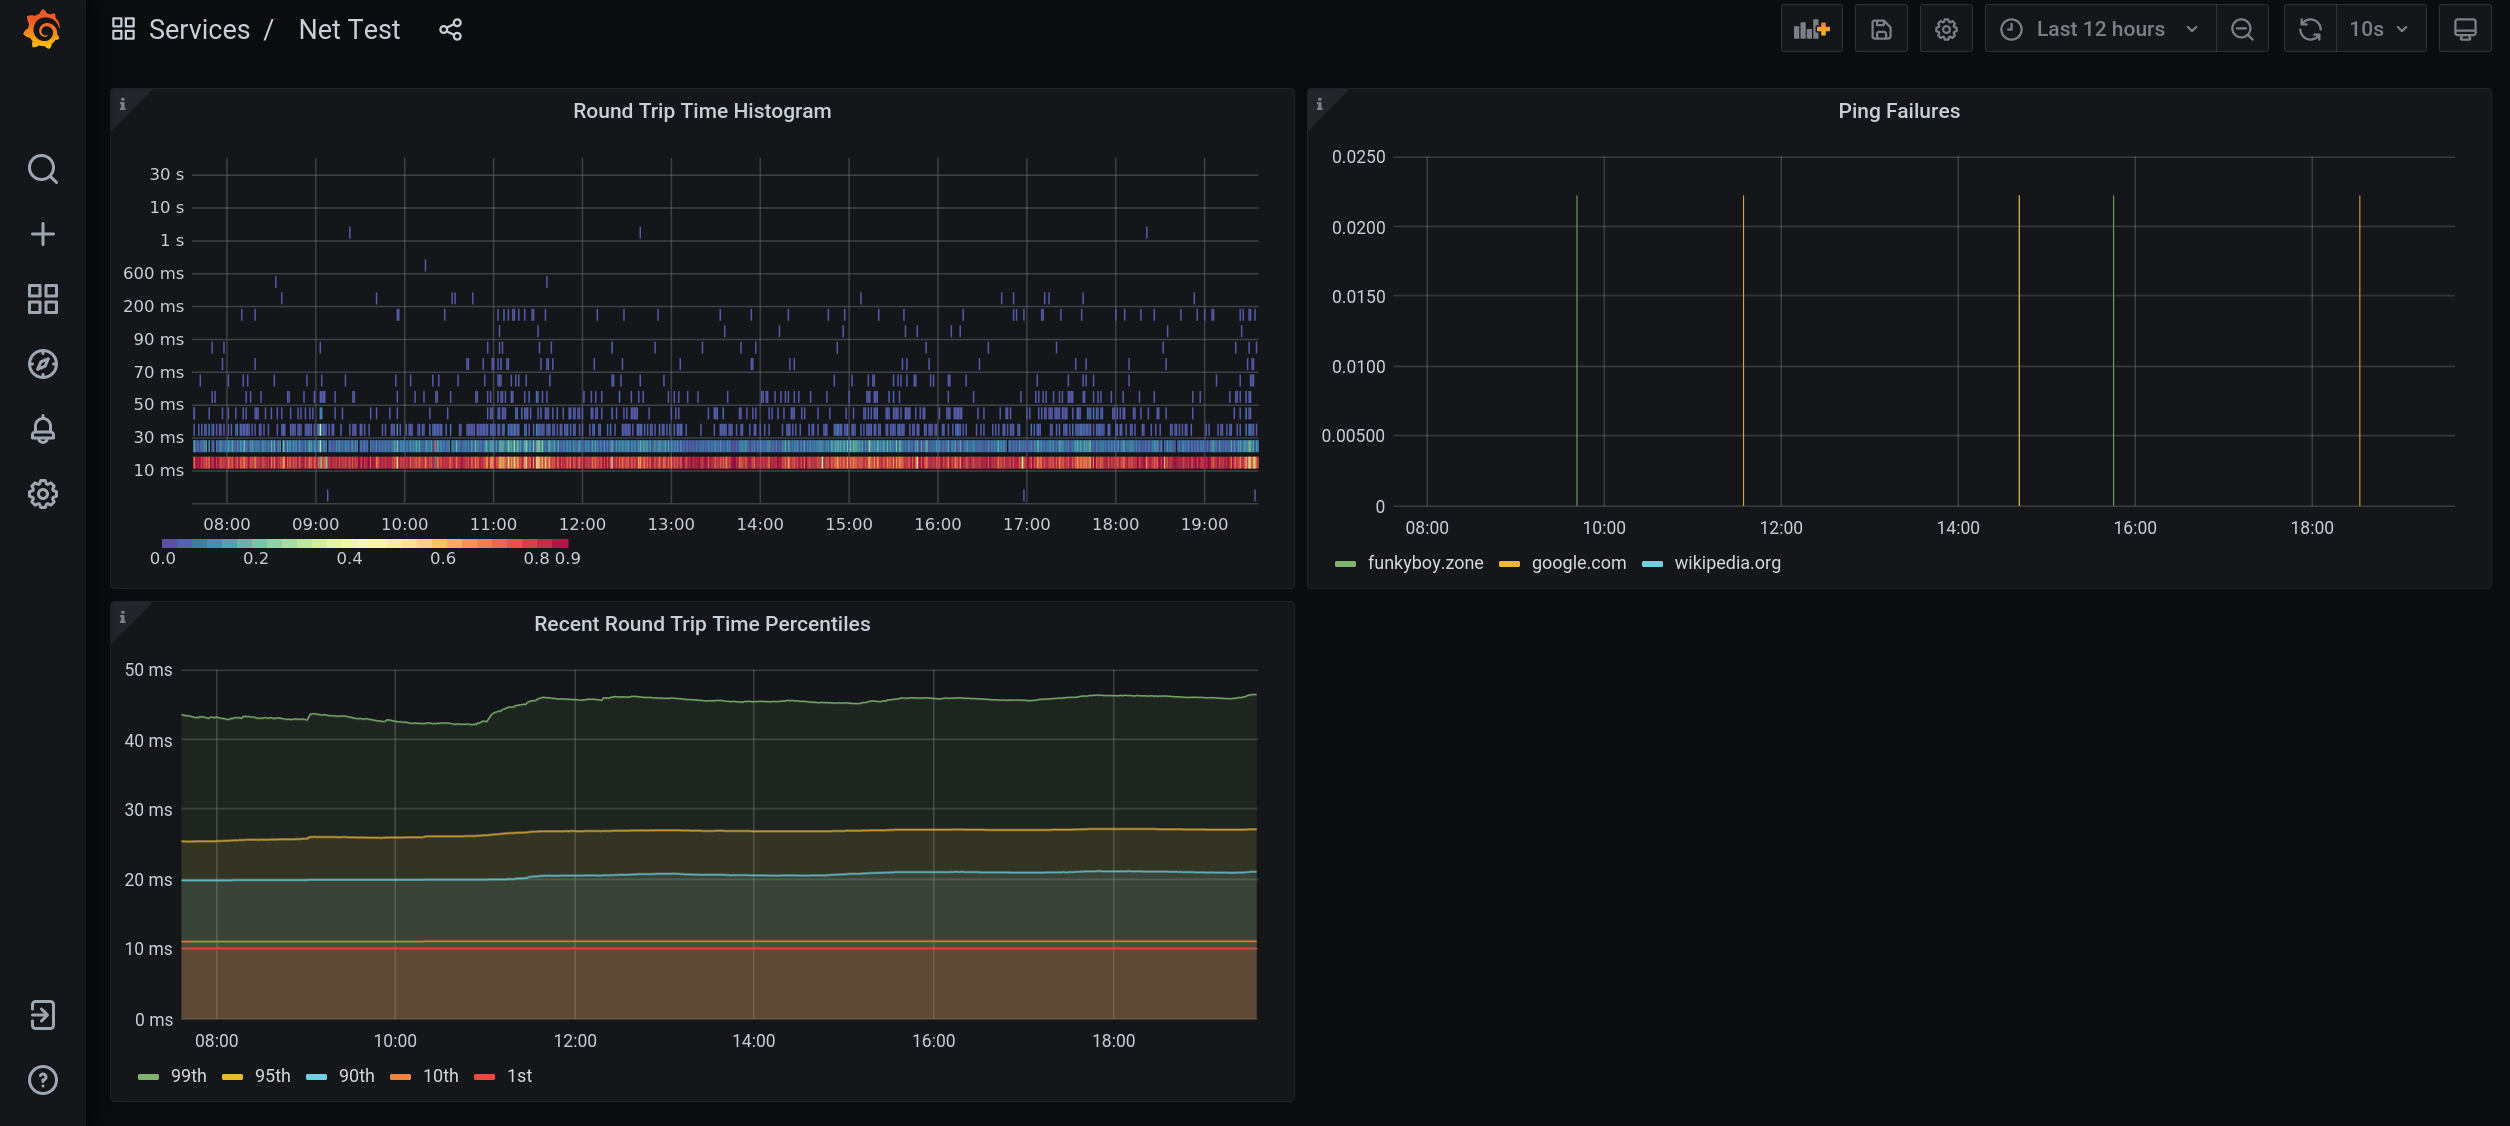Click the Grafana home menu icon
This screenshot has height=1126, width=2510.
click(x=42, y=29)
